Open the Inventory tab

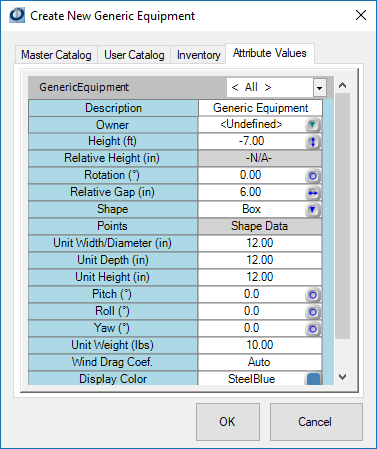point(199,55)
